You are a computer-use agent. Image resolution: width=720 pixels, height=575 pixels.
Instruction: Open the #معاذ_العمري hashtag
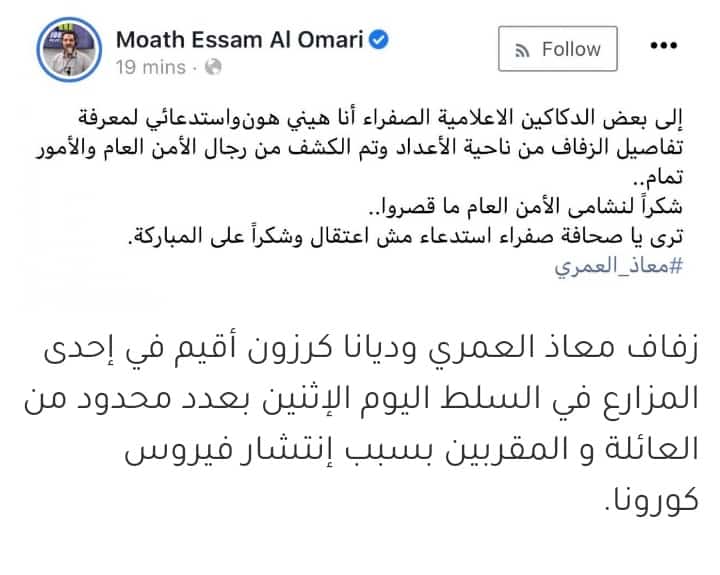619,266
